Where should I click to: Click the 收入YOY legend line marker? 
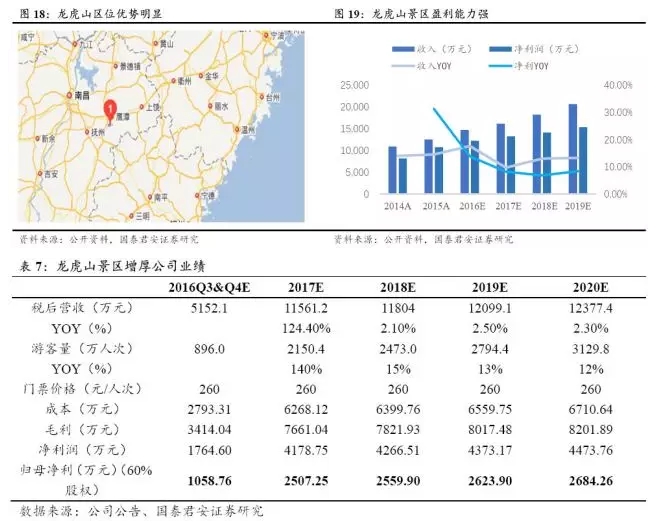tap(403, 66)
